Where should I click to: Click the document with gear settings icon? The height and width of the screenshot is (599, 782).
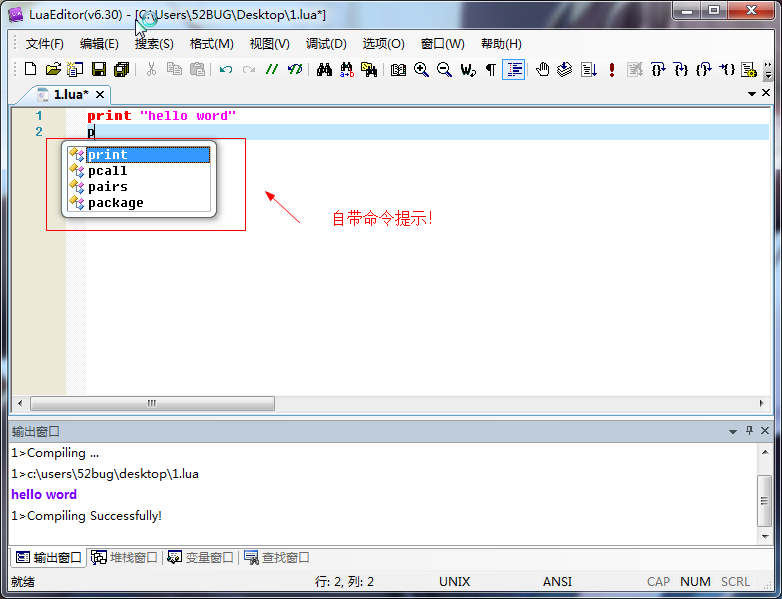pyautogui.click(x=749, y=69)
